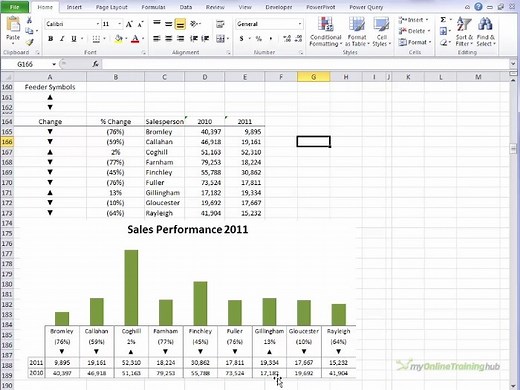This screenshot has width=520, height=390.
Task: Toggle Italic formatting
Action: 62,39
